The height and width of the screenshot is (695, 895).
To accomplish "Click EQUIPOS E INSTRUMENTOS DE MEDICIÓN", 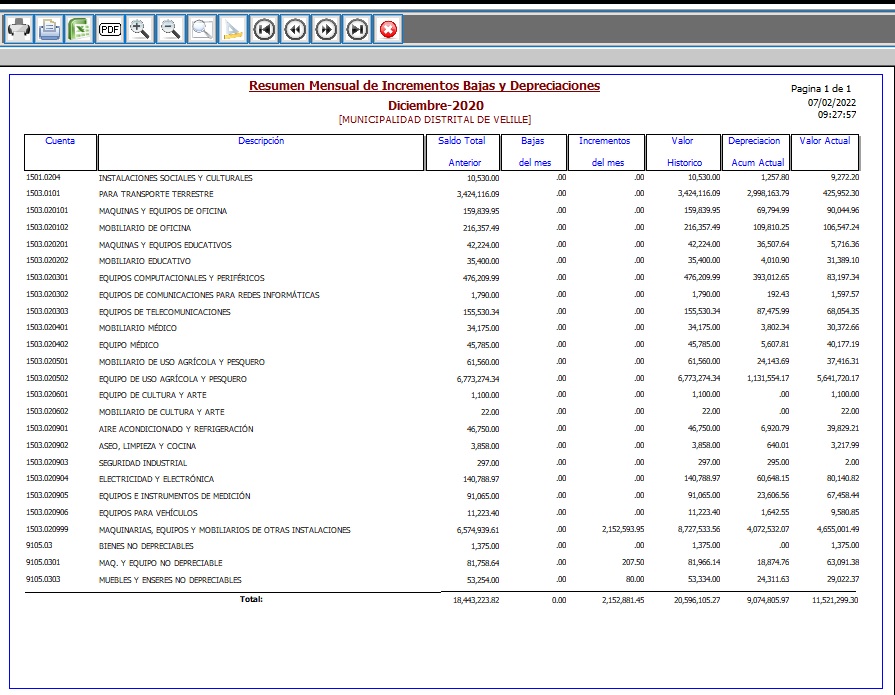I will [x=175, y=496].
